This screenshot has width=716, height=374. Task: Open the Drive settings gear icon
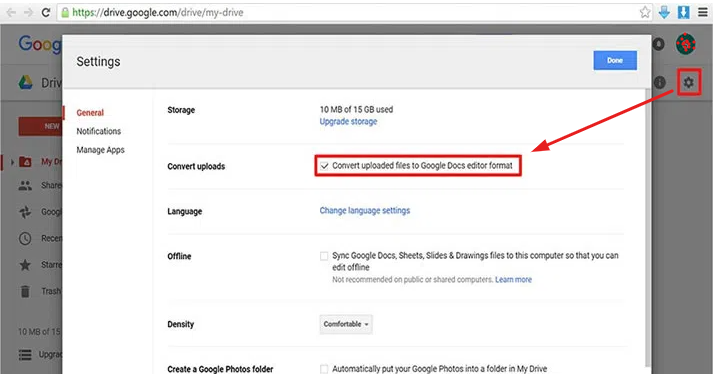pyautogui.click(x=688, y=83)
